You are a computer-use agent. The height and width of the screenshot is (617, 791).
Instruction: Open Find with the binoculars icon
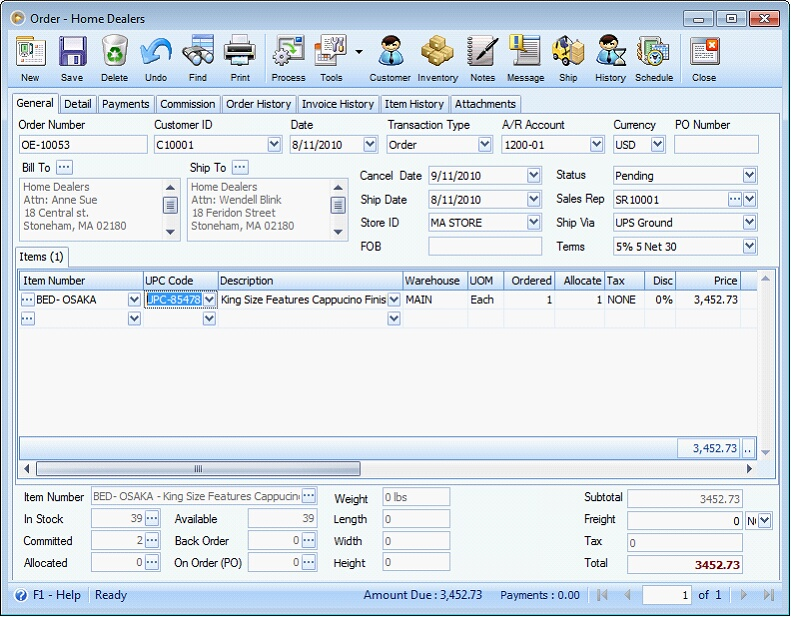198,50
